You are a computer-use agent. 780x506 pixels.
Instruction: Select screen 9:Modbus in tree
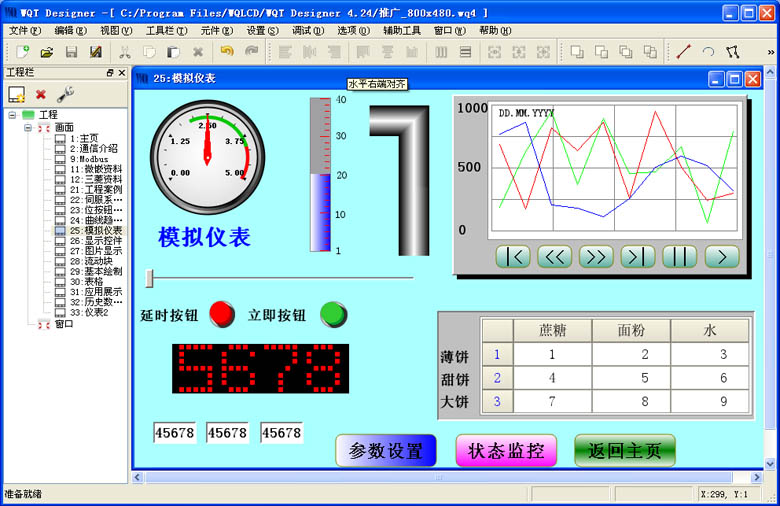pos(89,159)
